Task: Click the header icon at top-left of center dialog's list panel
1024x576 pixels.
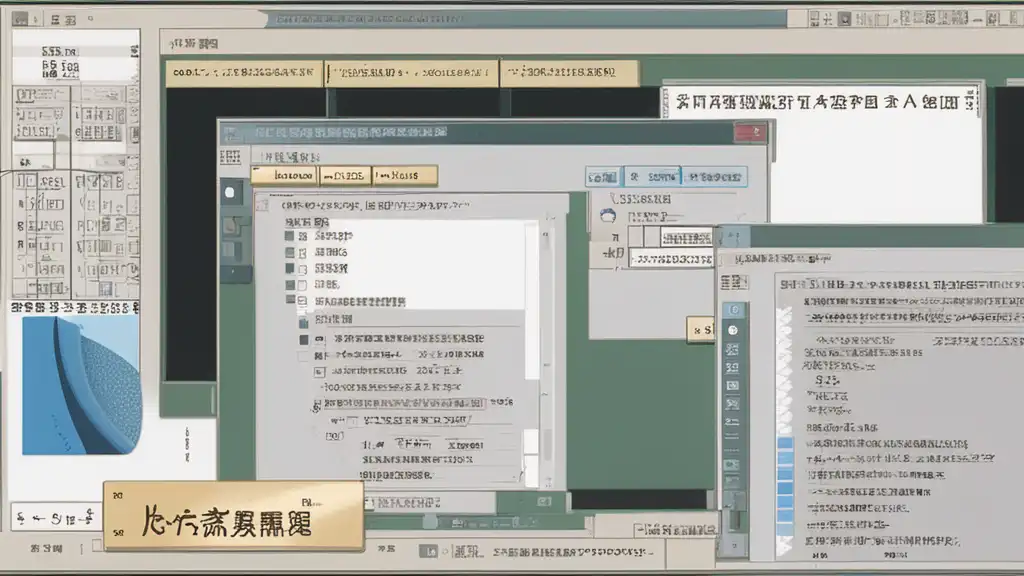Action: point(263,205)
